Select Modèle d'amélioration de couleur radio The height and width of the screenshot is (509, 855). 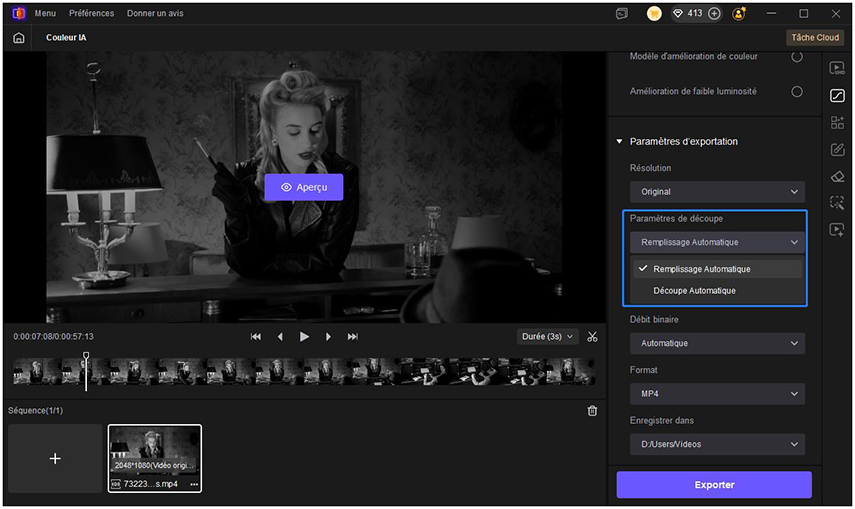click(x=797, y=56)
